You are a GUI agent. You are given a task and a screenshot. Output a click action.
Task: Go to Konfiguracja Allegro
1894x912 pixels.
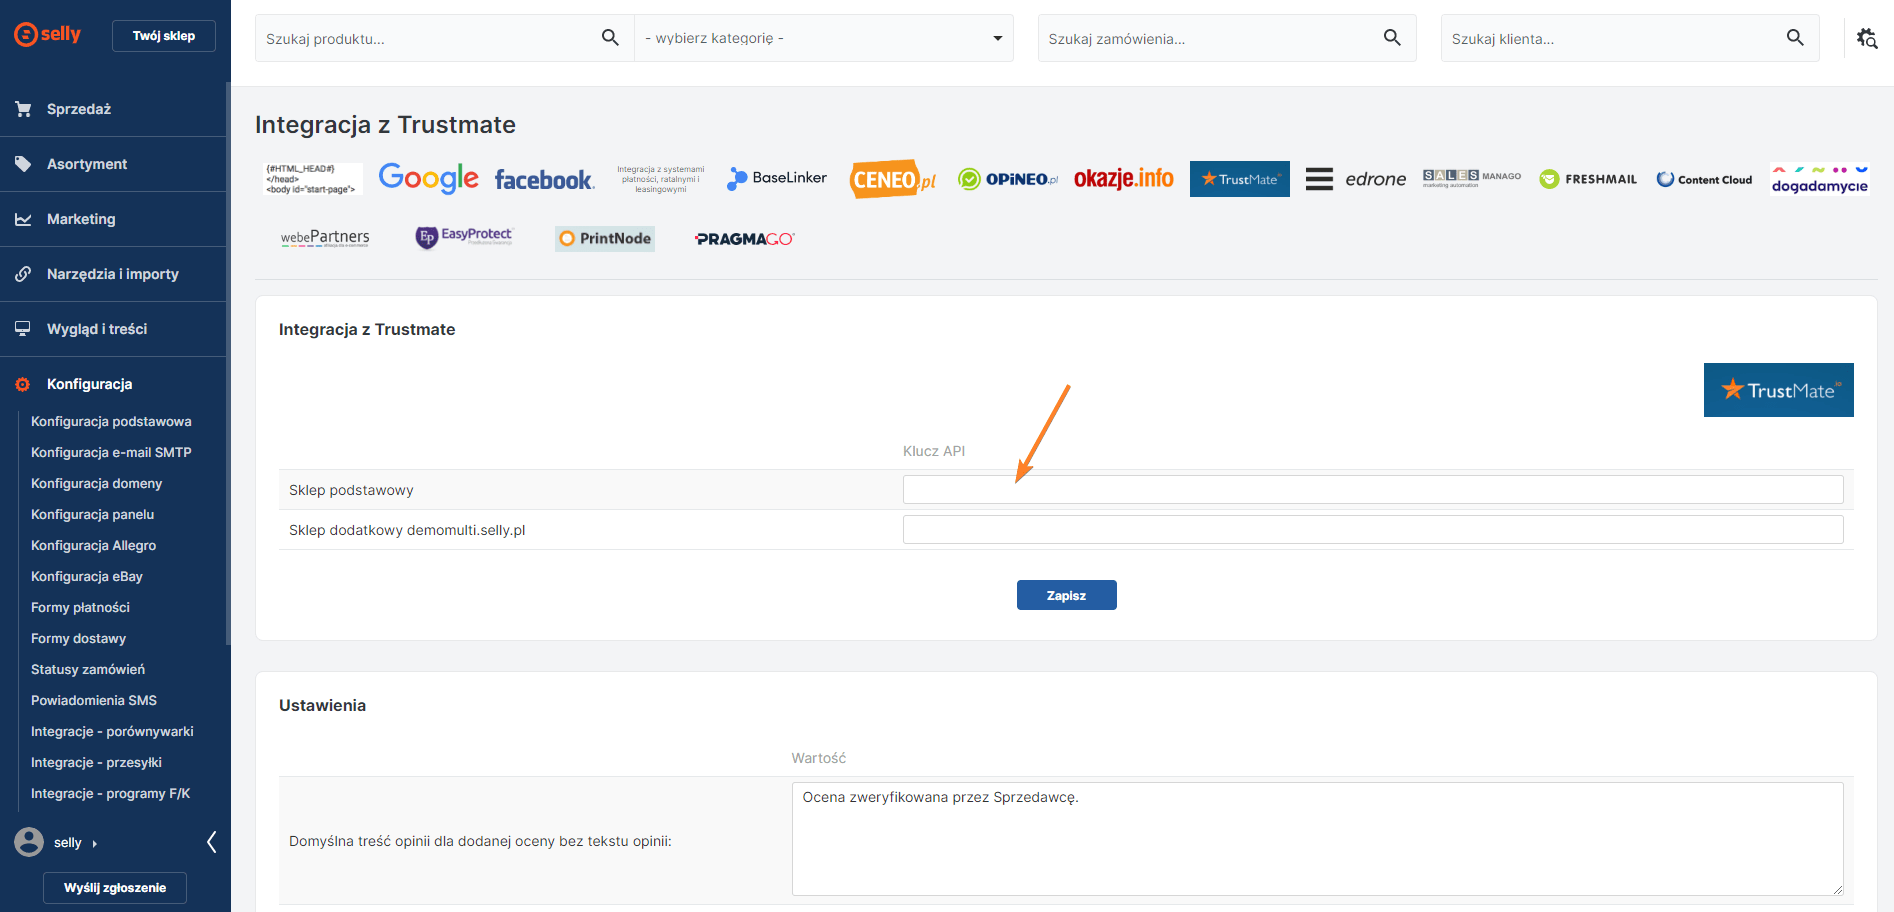click(93, 545)
